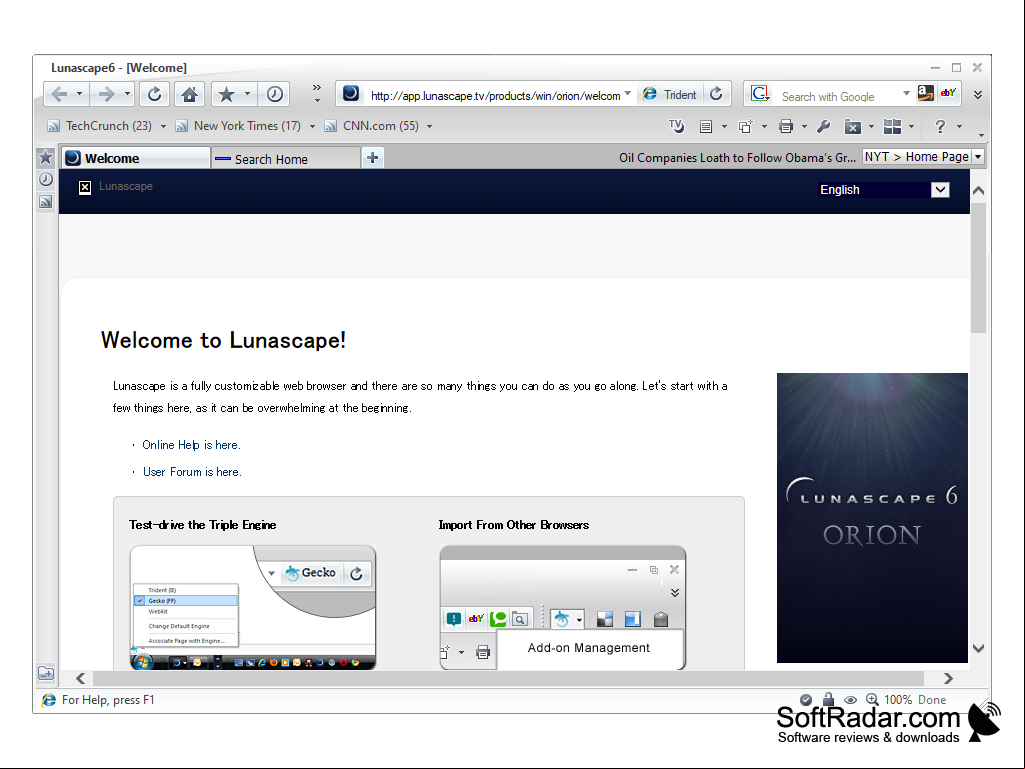Image resolution: width=1025 pixels, height=769 pixels.
Task: Expand the Favorites star dropdown arrow
Action: point(247,94)
